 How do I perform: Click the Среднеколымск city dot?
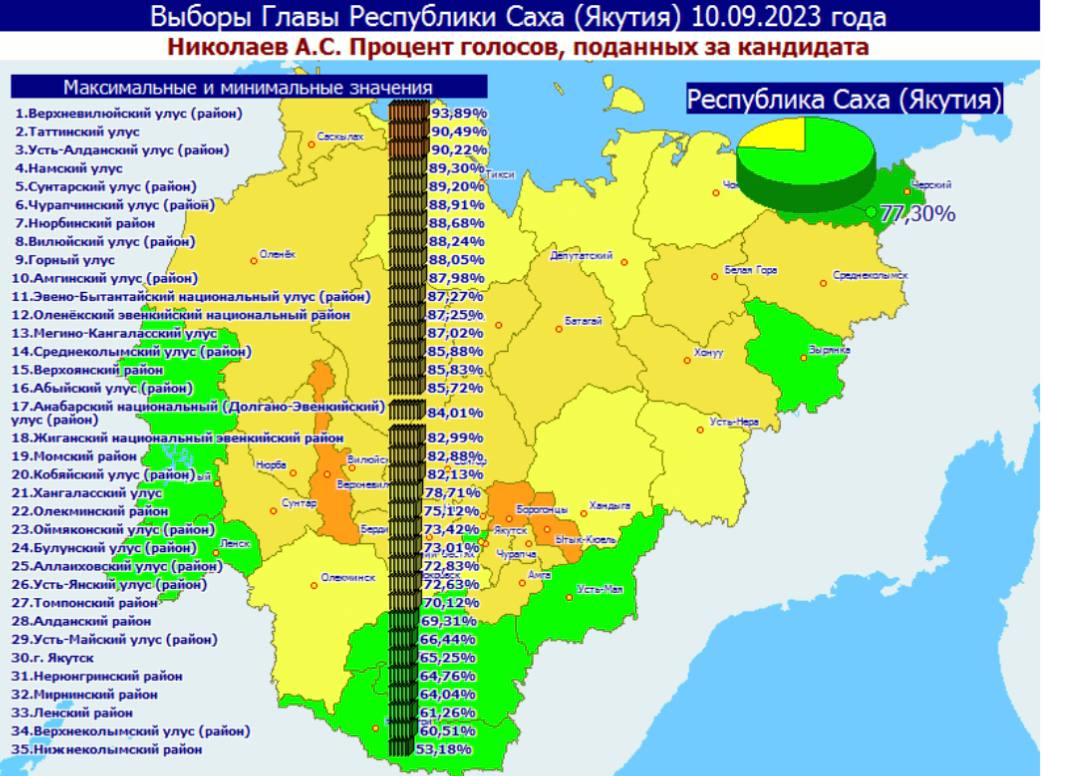824,283
